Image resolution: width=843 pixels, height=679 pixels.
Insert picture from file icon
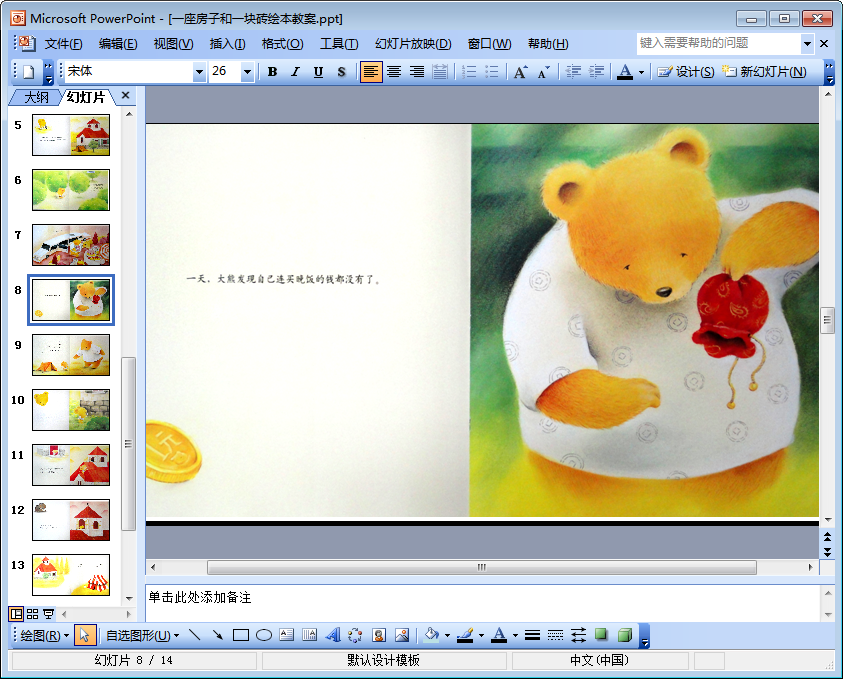[x=402, y=635]
